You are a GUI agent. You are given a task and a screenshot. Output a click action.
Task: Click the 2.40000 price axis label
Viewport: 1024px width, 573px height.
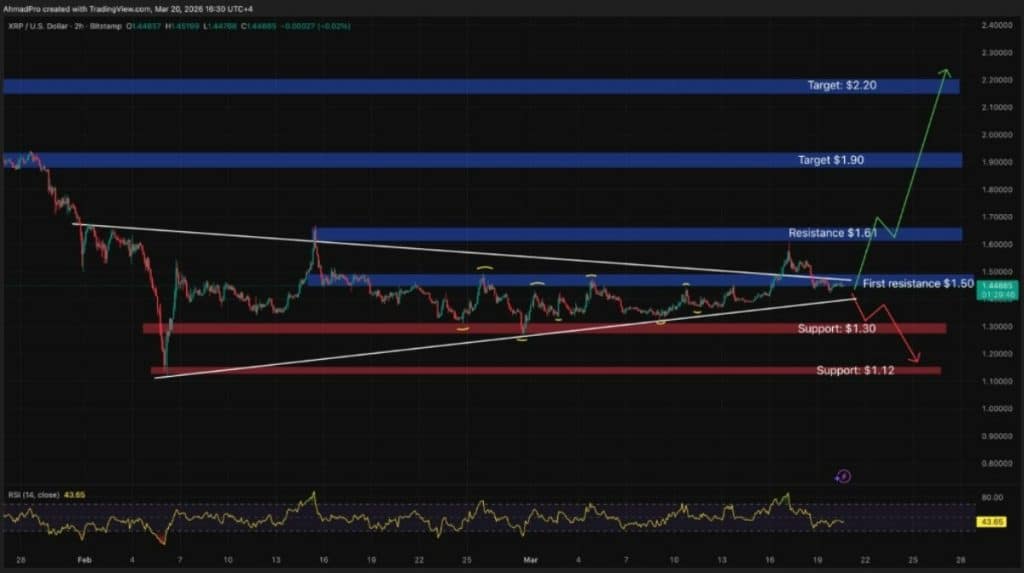pyautogui.click(x=996, y=25)
